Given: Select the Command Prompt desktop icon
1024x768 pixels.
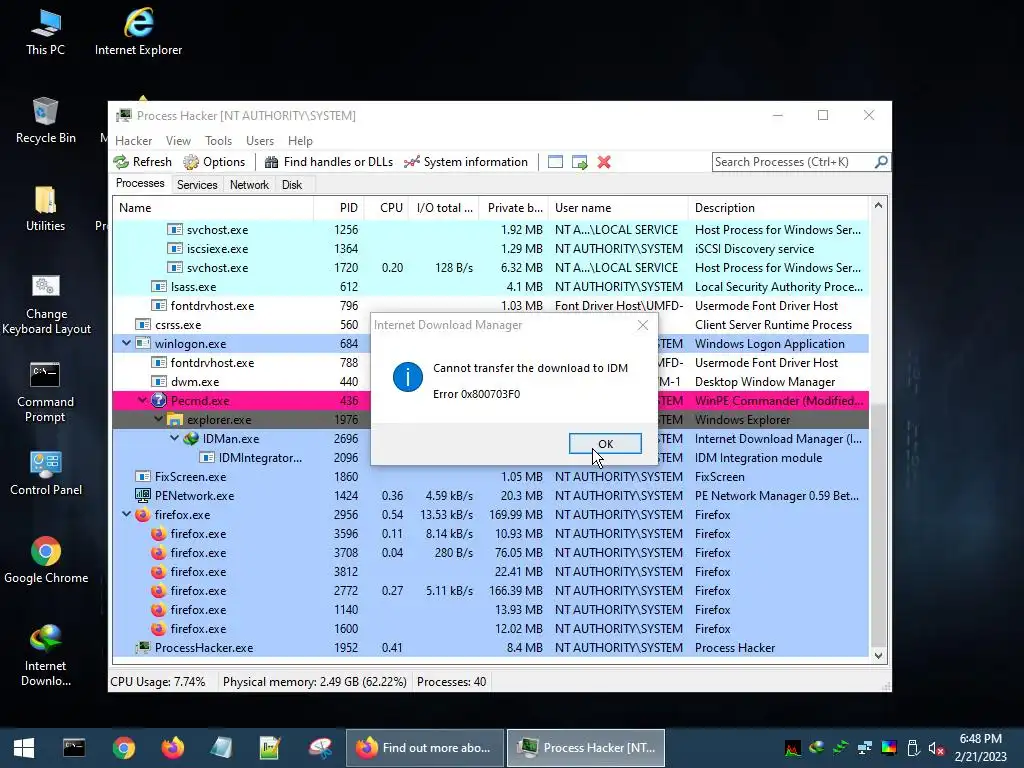Looking at the screenshot, I should pyautogui.click(x=45, y=392).
